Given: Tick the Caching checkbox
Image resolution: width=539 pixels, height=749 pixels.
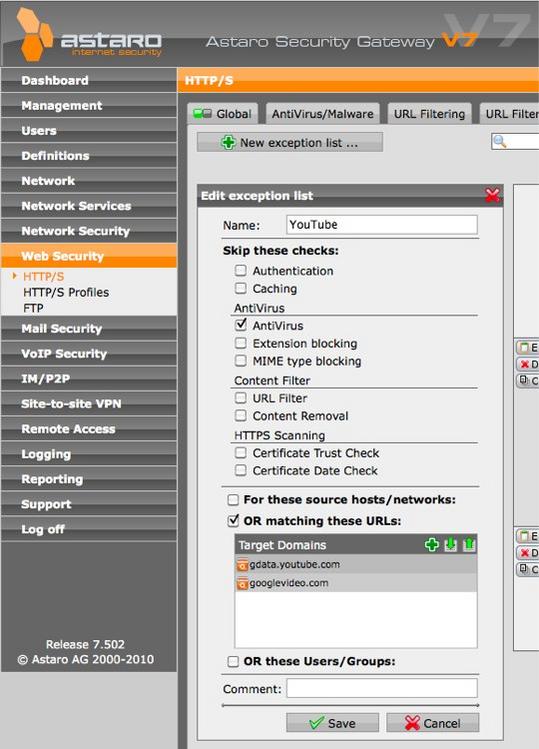Looking at the screenshot, I should click(241, 288).
